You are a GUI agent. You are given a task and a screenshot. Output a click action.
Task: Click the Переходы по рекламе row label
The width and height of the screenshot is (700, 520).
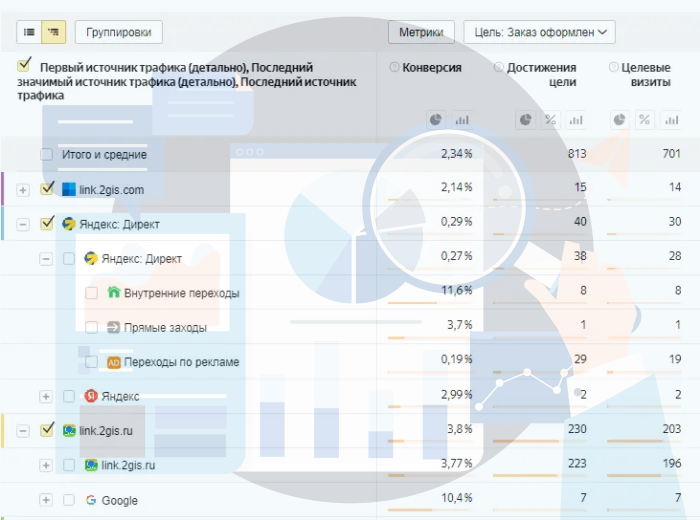point(181,362)
